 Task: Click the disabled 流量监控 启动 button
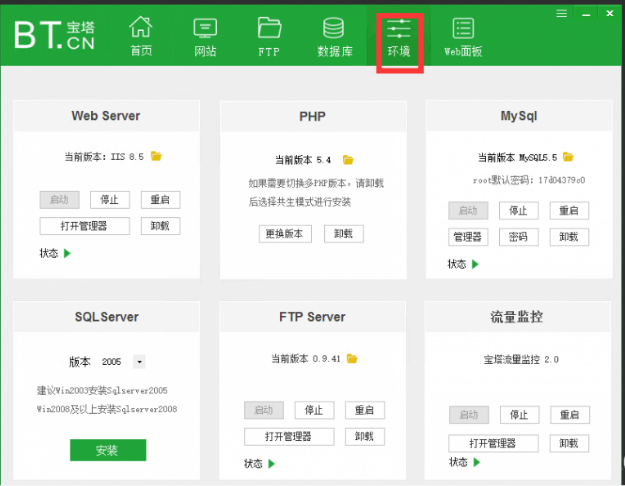pos(469,415)
